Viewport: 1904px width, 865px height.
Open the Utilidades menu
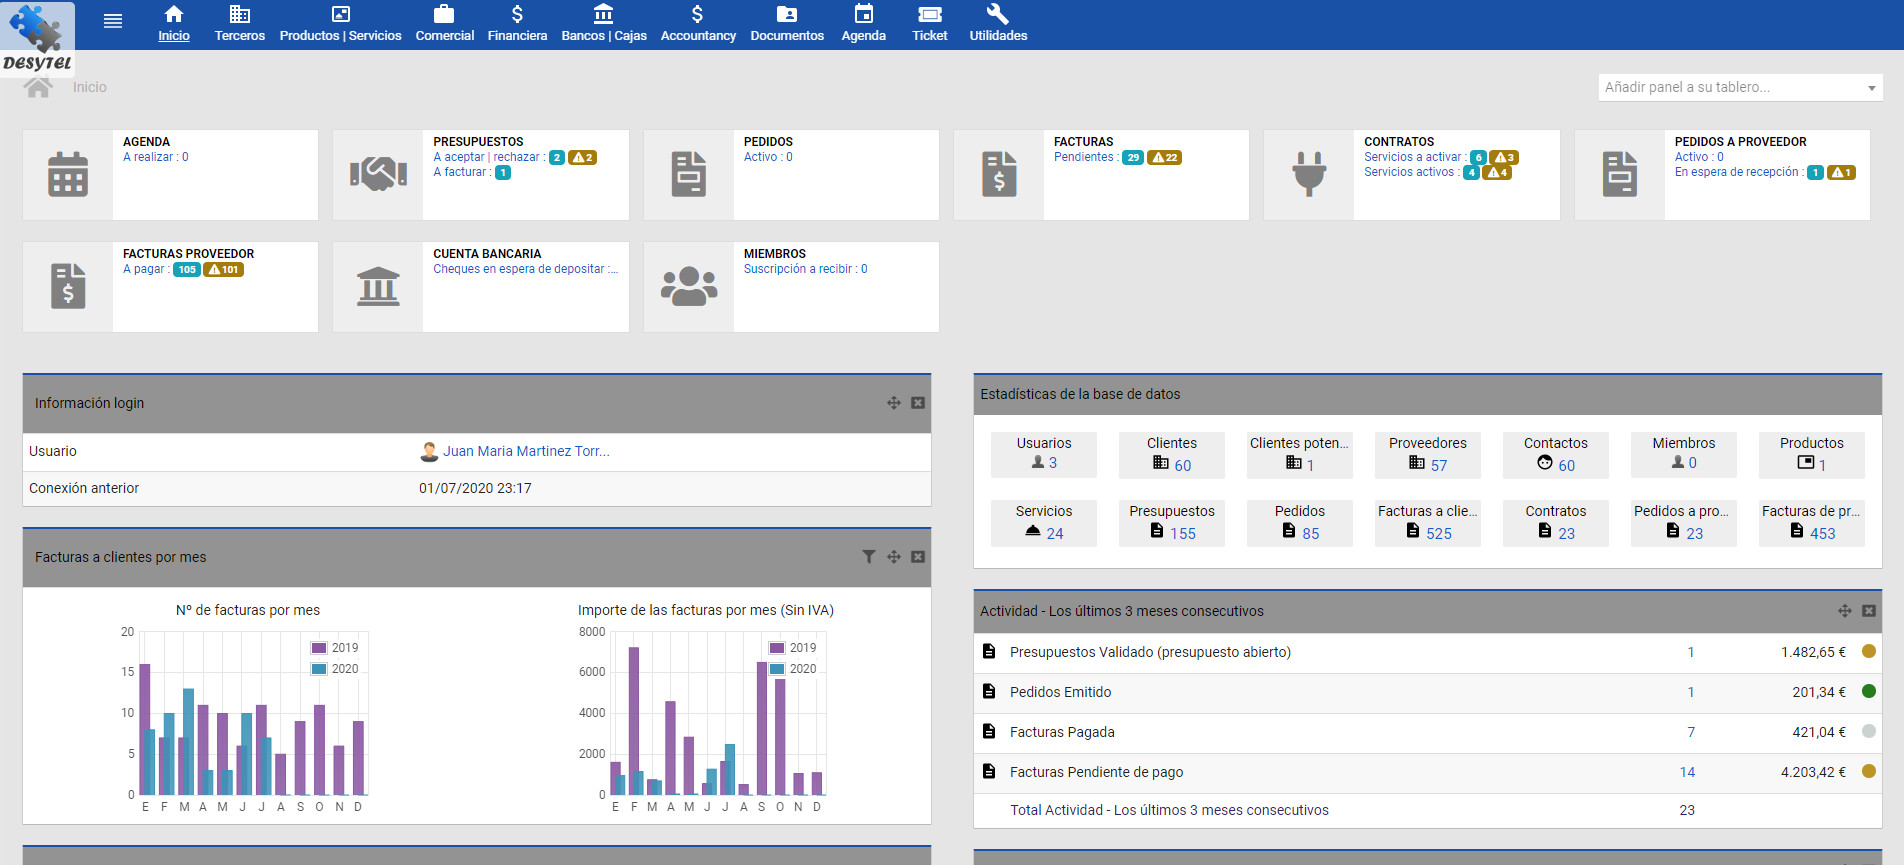click(998, 24)
